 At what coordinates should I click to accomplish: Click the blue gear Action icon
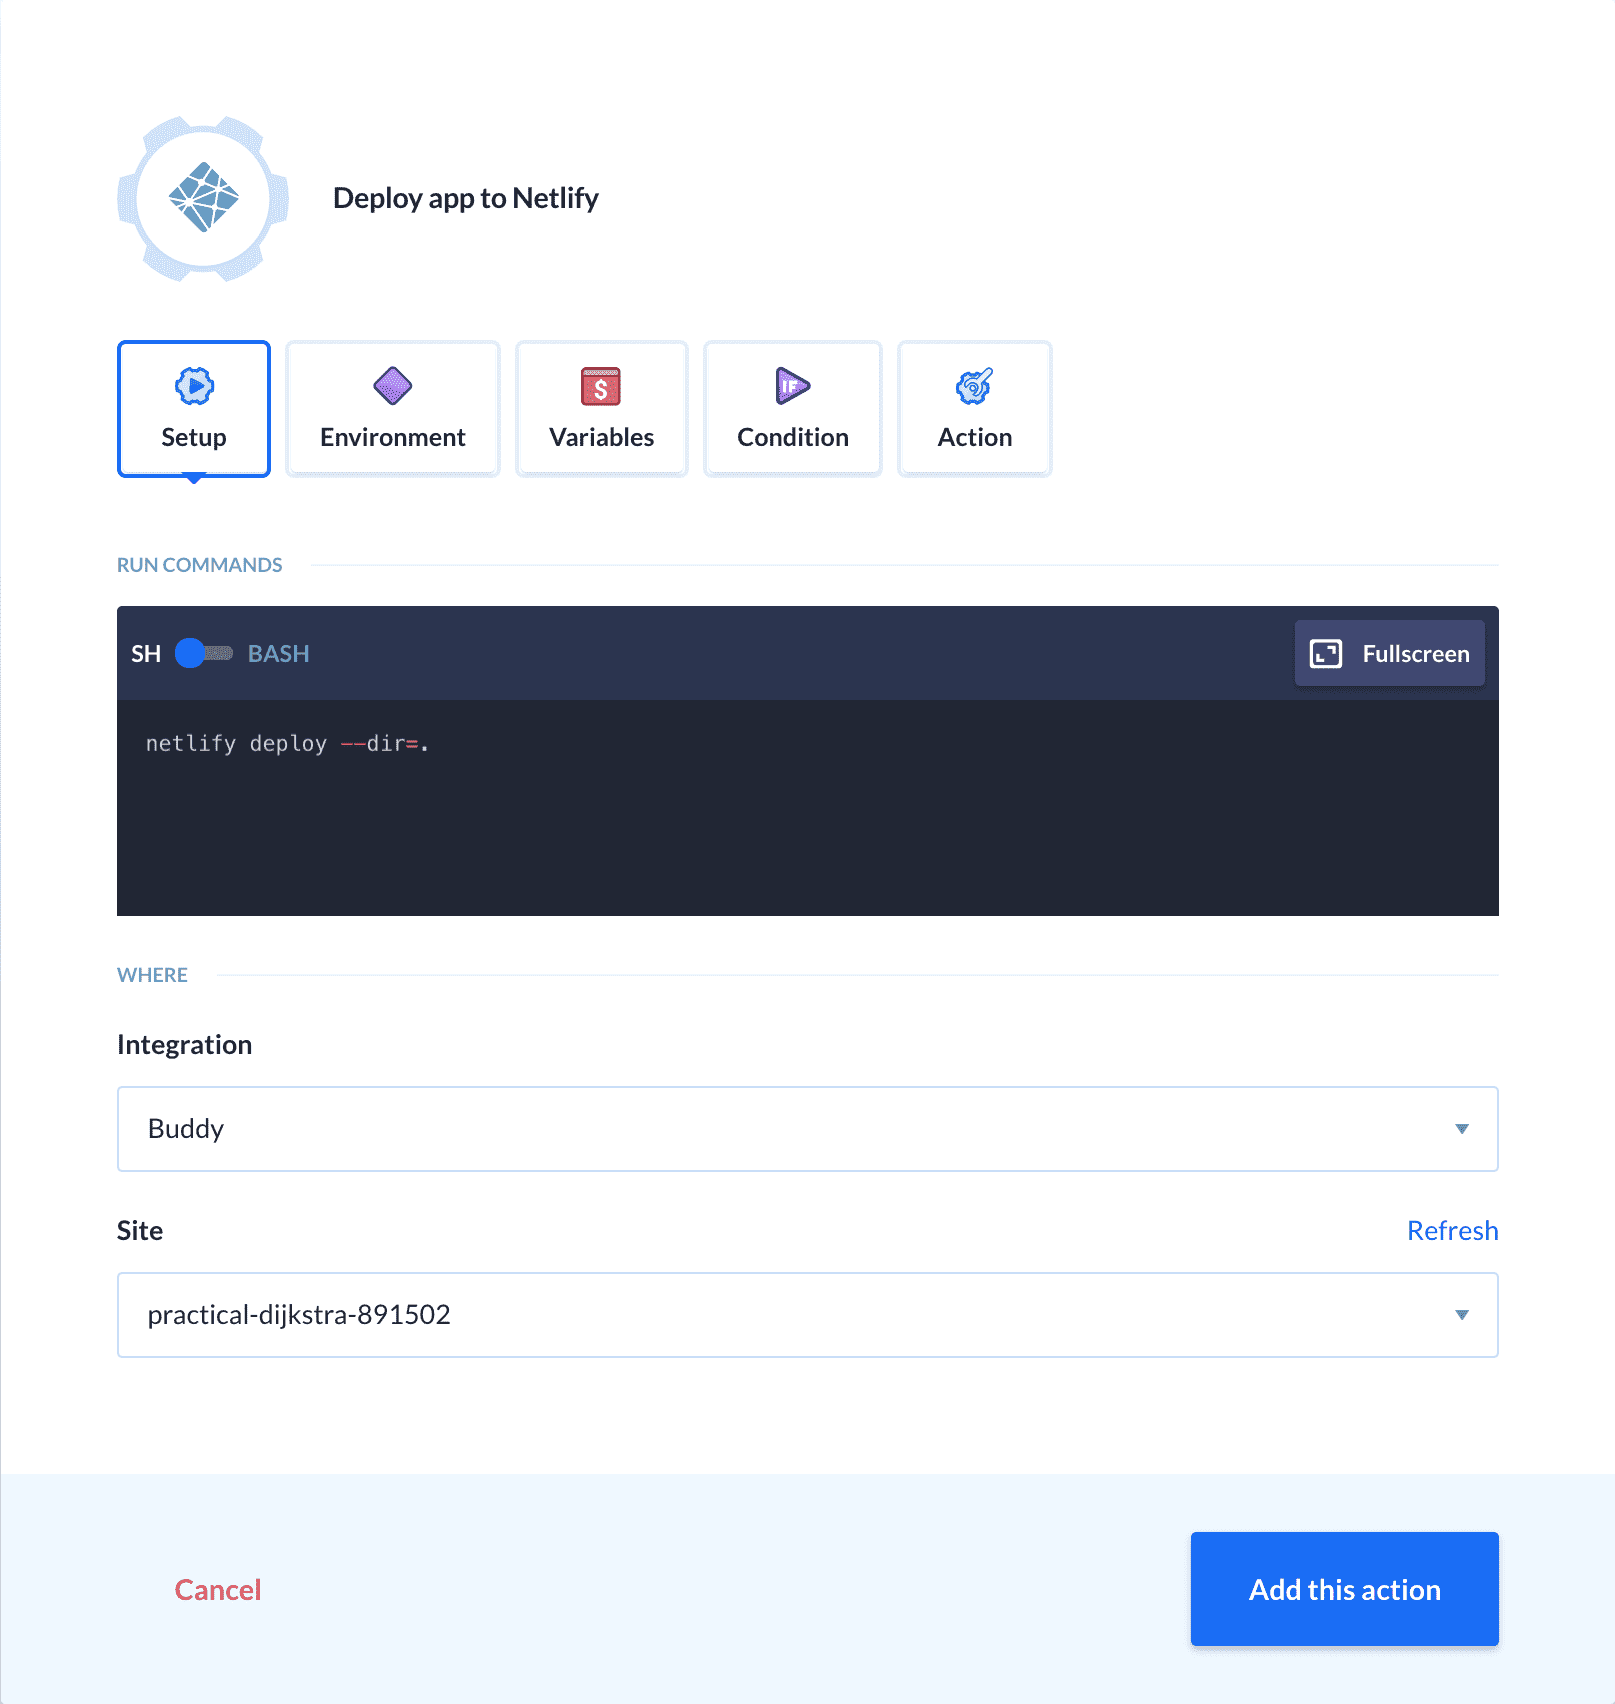(x=974, y=386)
